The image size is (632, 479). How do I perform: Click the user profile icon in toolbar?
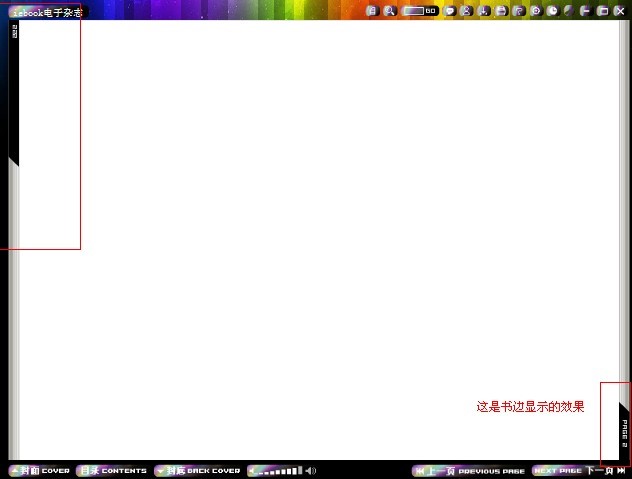pos(466,11)
